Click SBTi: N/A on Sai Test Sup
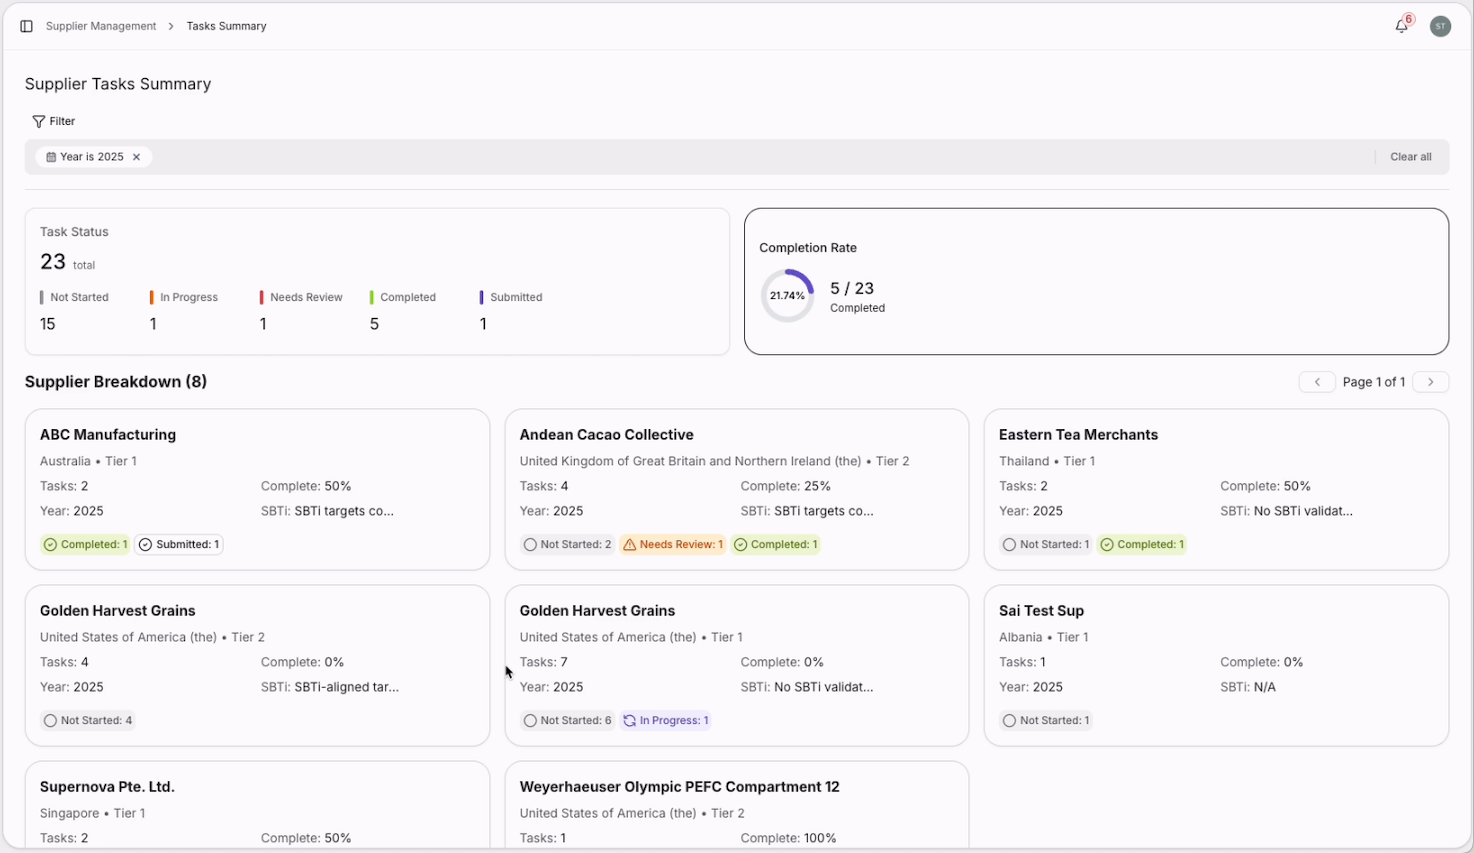 [1248, 687]
